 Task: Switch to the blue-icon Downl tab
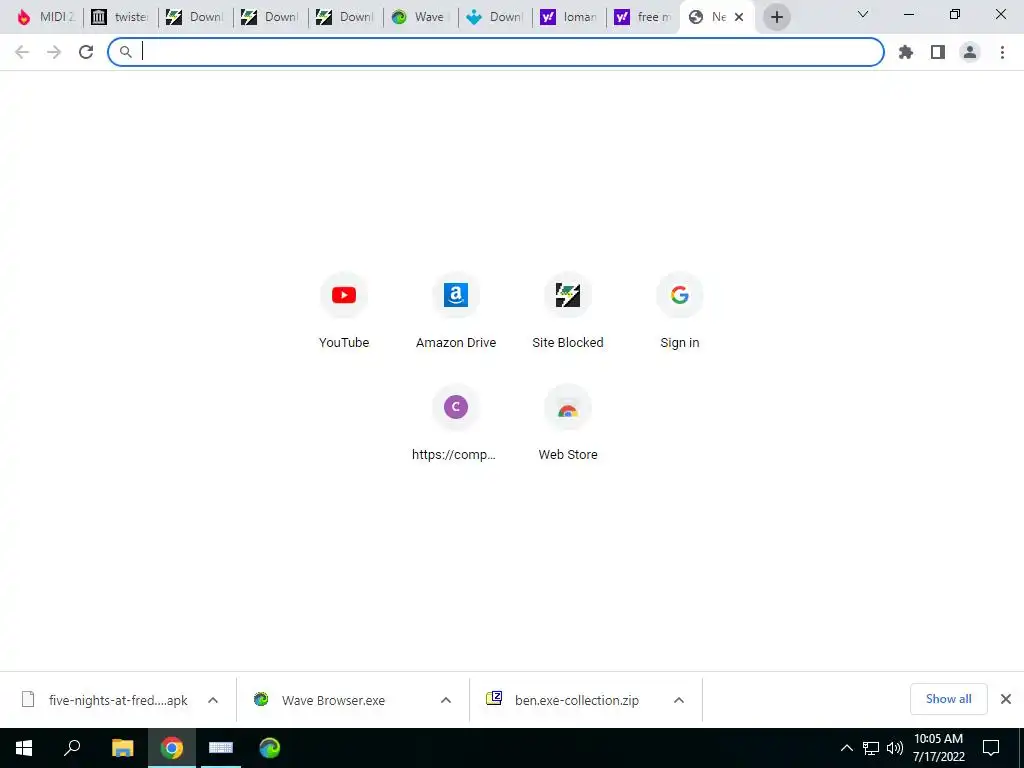pos(495,17)
